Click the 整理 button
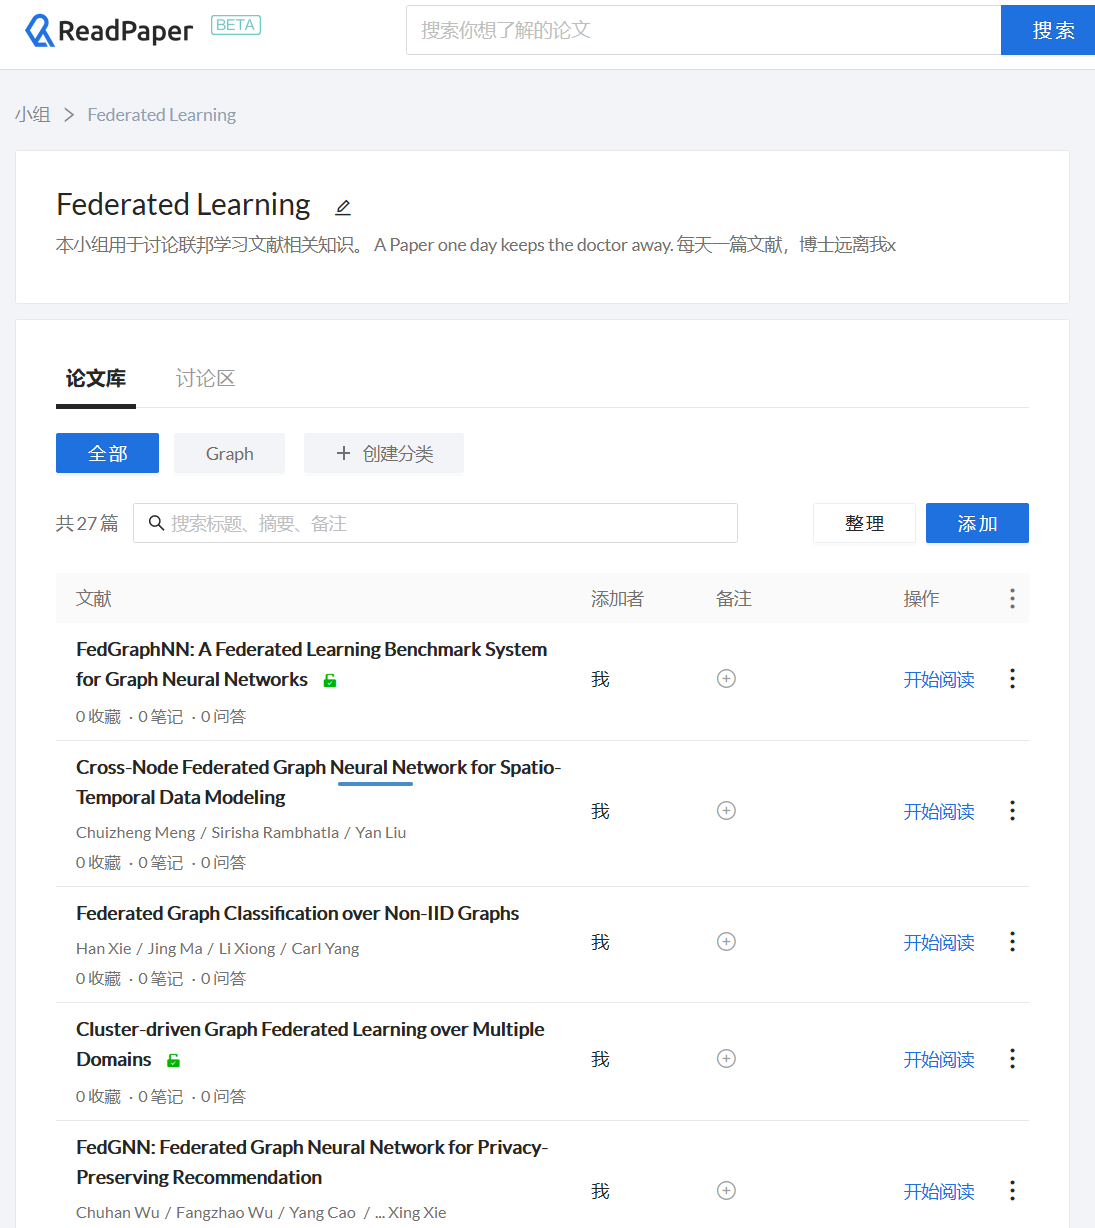Image resolution: width=1095 pixels, height=1228 pixels. click(x=864, y=523)
